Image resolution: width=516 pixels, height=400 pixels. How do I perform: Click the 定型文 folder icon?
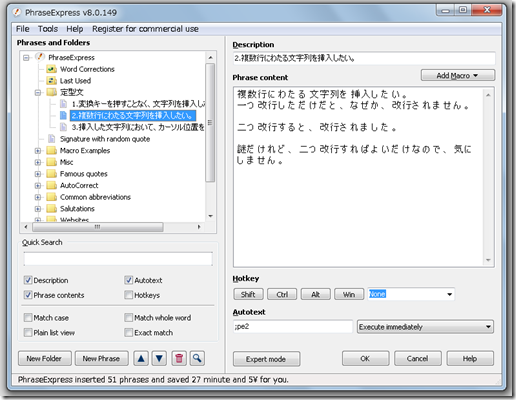coord(51,92)
